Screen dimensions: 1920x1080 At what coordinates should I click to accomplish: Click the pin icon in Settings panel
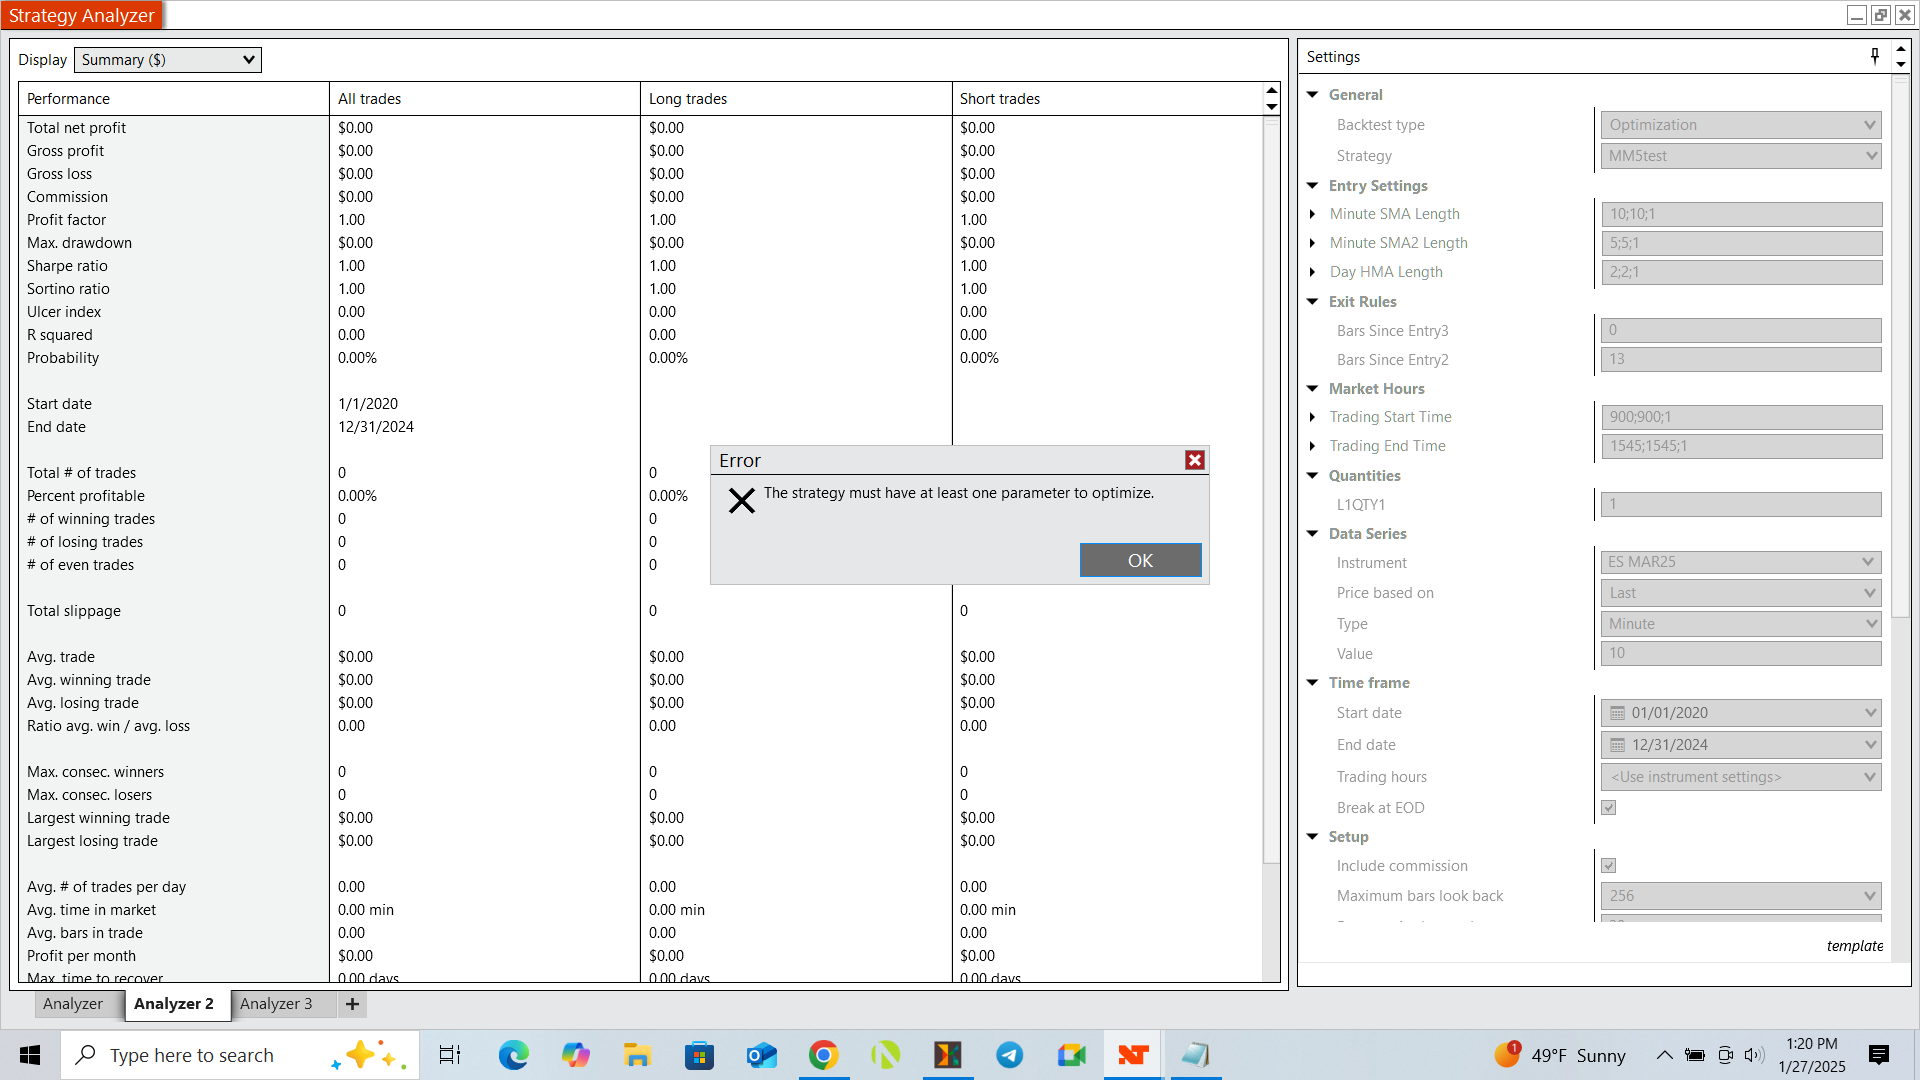coord(1874,56)
